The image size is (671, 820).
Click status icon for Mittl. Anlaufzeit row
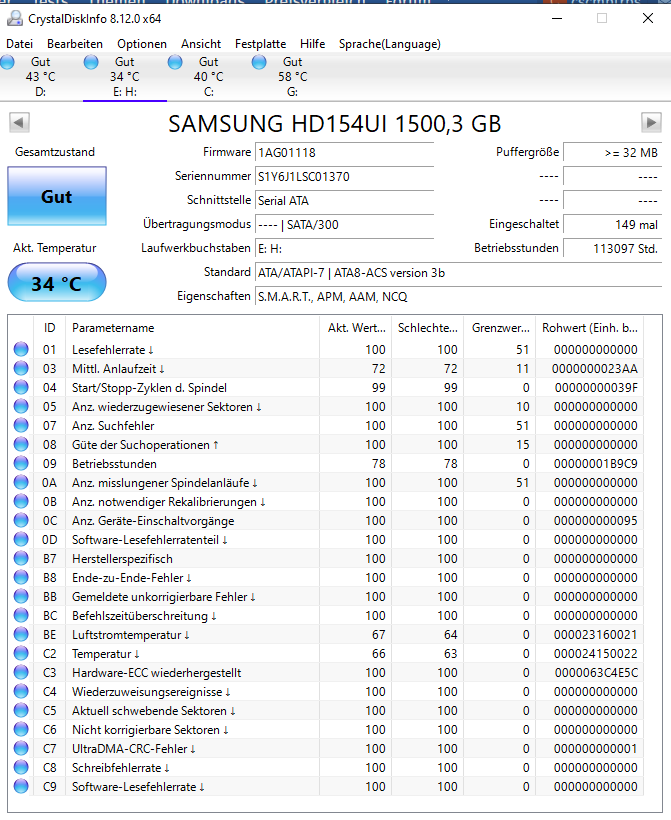click(21, 369)
